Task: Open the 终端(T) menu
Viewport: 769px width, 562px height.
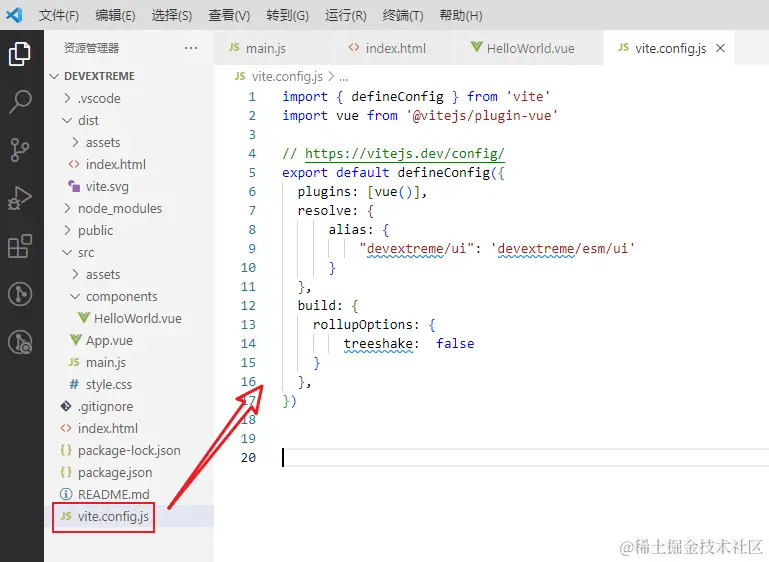Action: coord(403,16)
